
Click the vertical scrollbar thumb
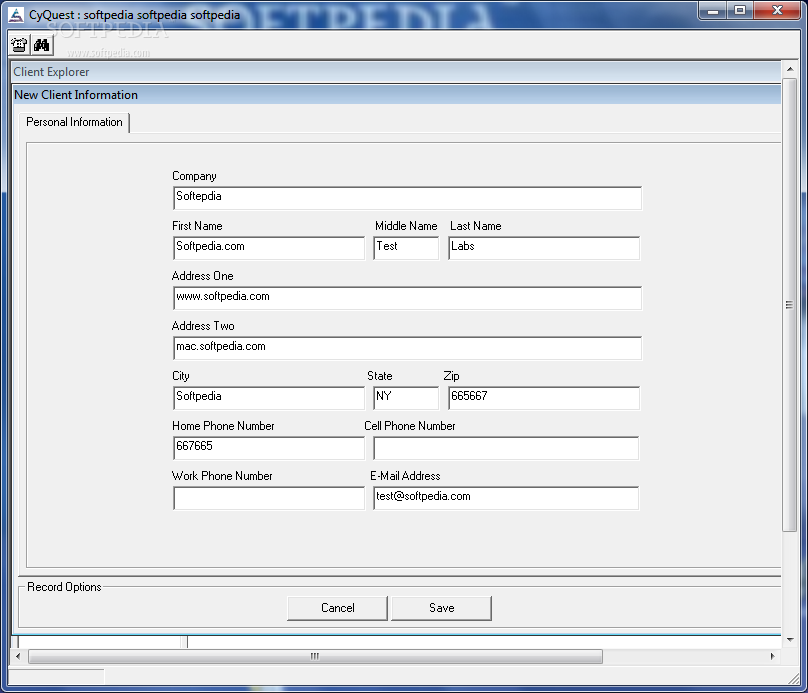pyautogui.click(x=789, y=305)
